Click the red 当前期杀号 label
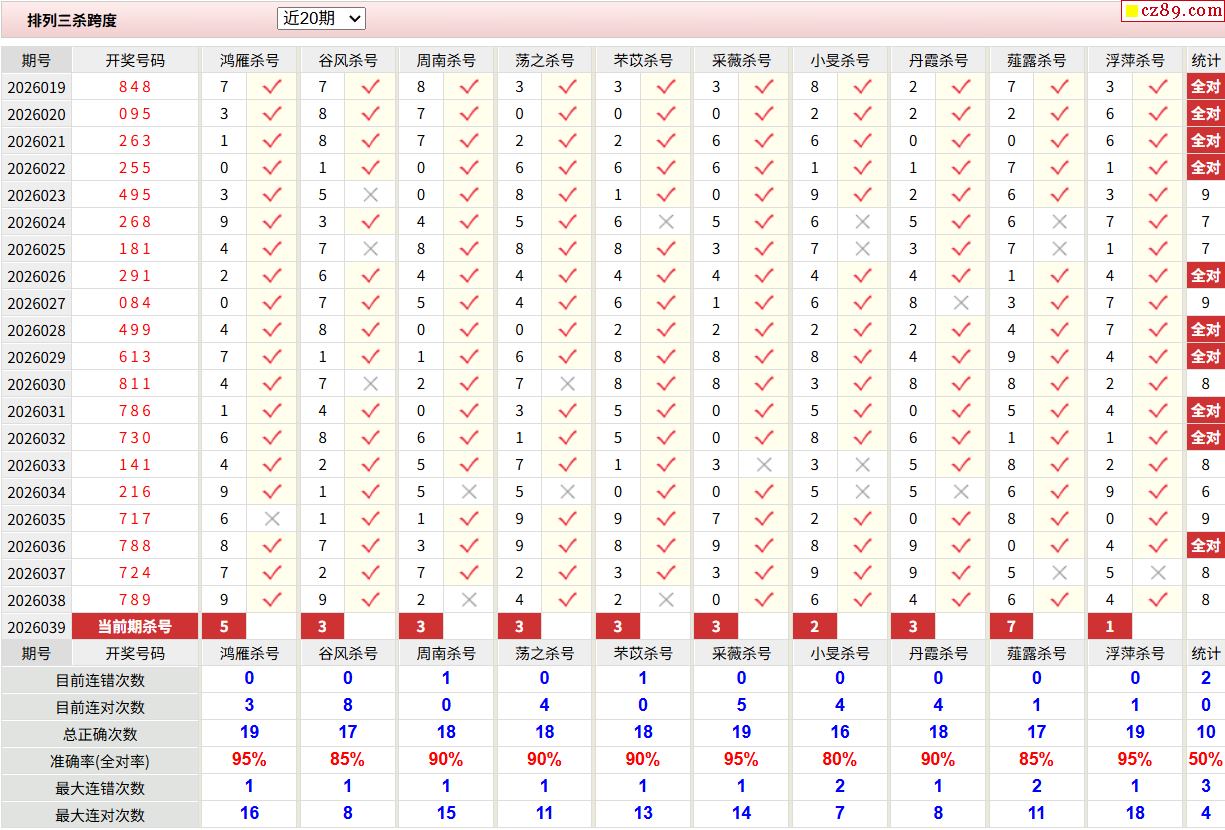 pos(135,627)
